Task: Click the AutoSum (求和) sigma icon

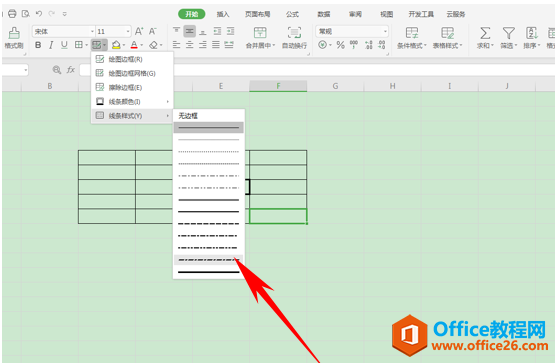Action: [485, 33]
